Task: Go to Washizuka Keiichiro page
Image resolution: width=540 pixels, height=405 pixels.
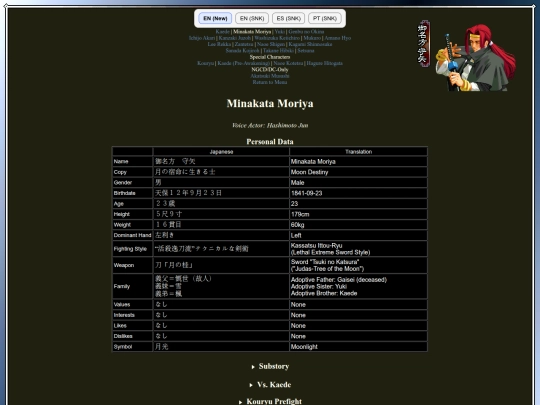Action: click(277, 38)
